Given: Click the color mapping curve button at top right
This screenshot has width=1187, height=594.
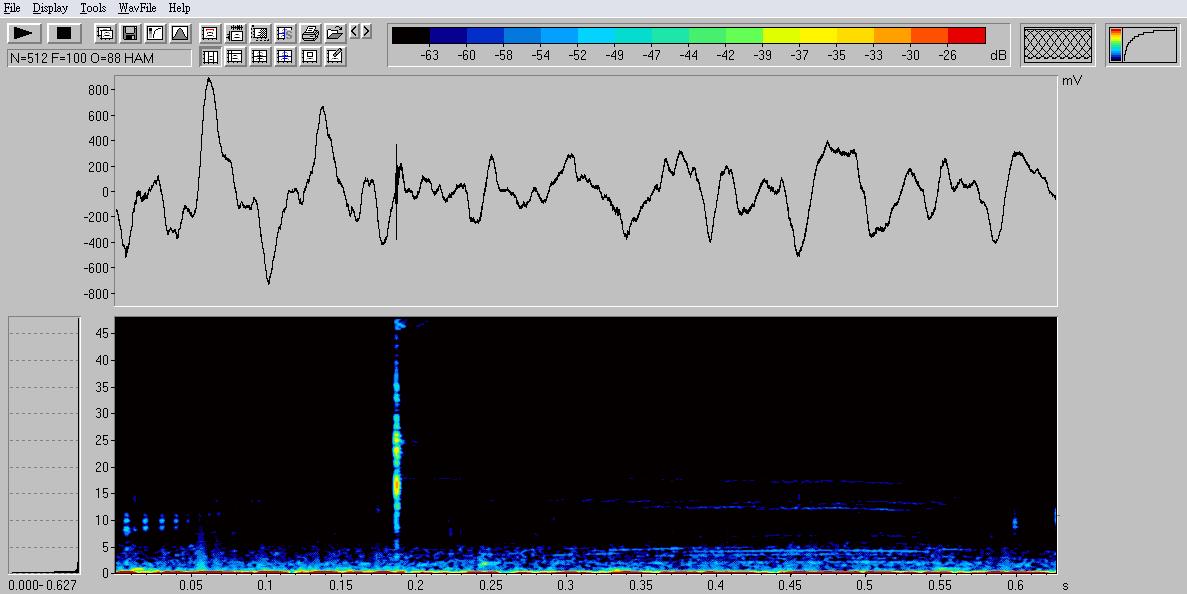Looking at the screenshot, I should pos(1142,46).
